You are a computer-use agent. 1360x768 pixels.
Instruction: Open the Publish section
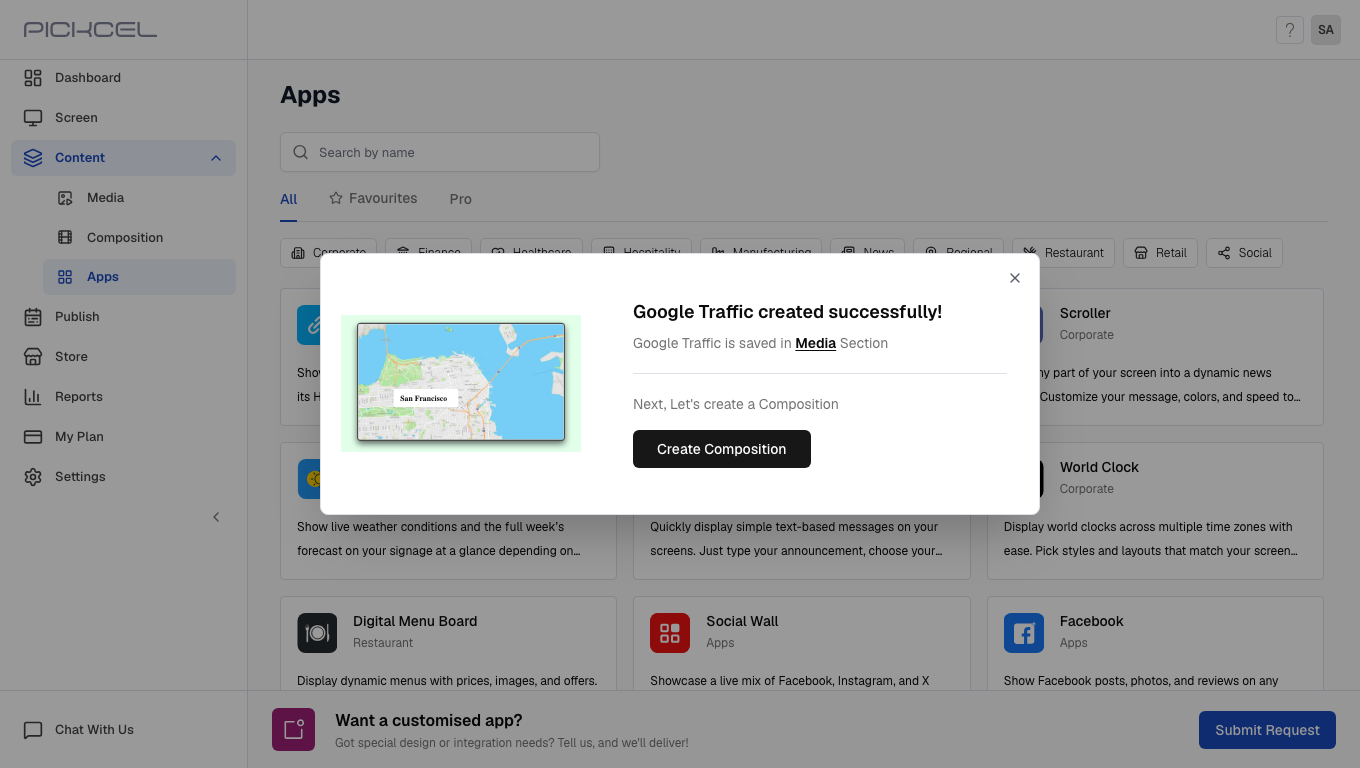[x=124, y=317]
